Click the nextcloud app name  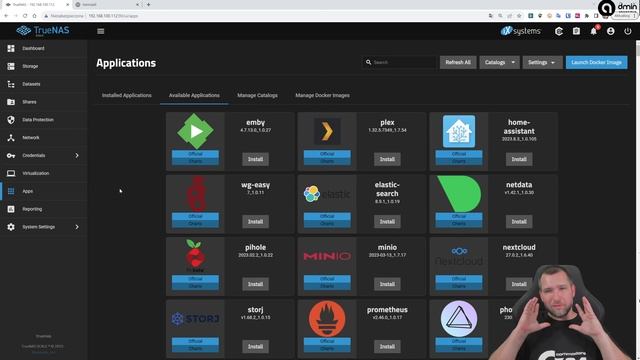coord(519,247)
